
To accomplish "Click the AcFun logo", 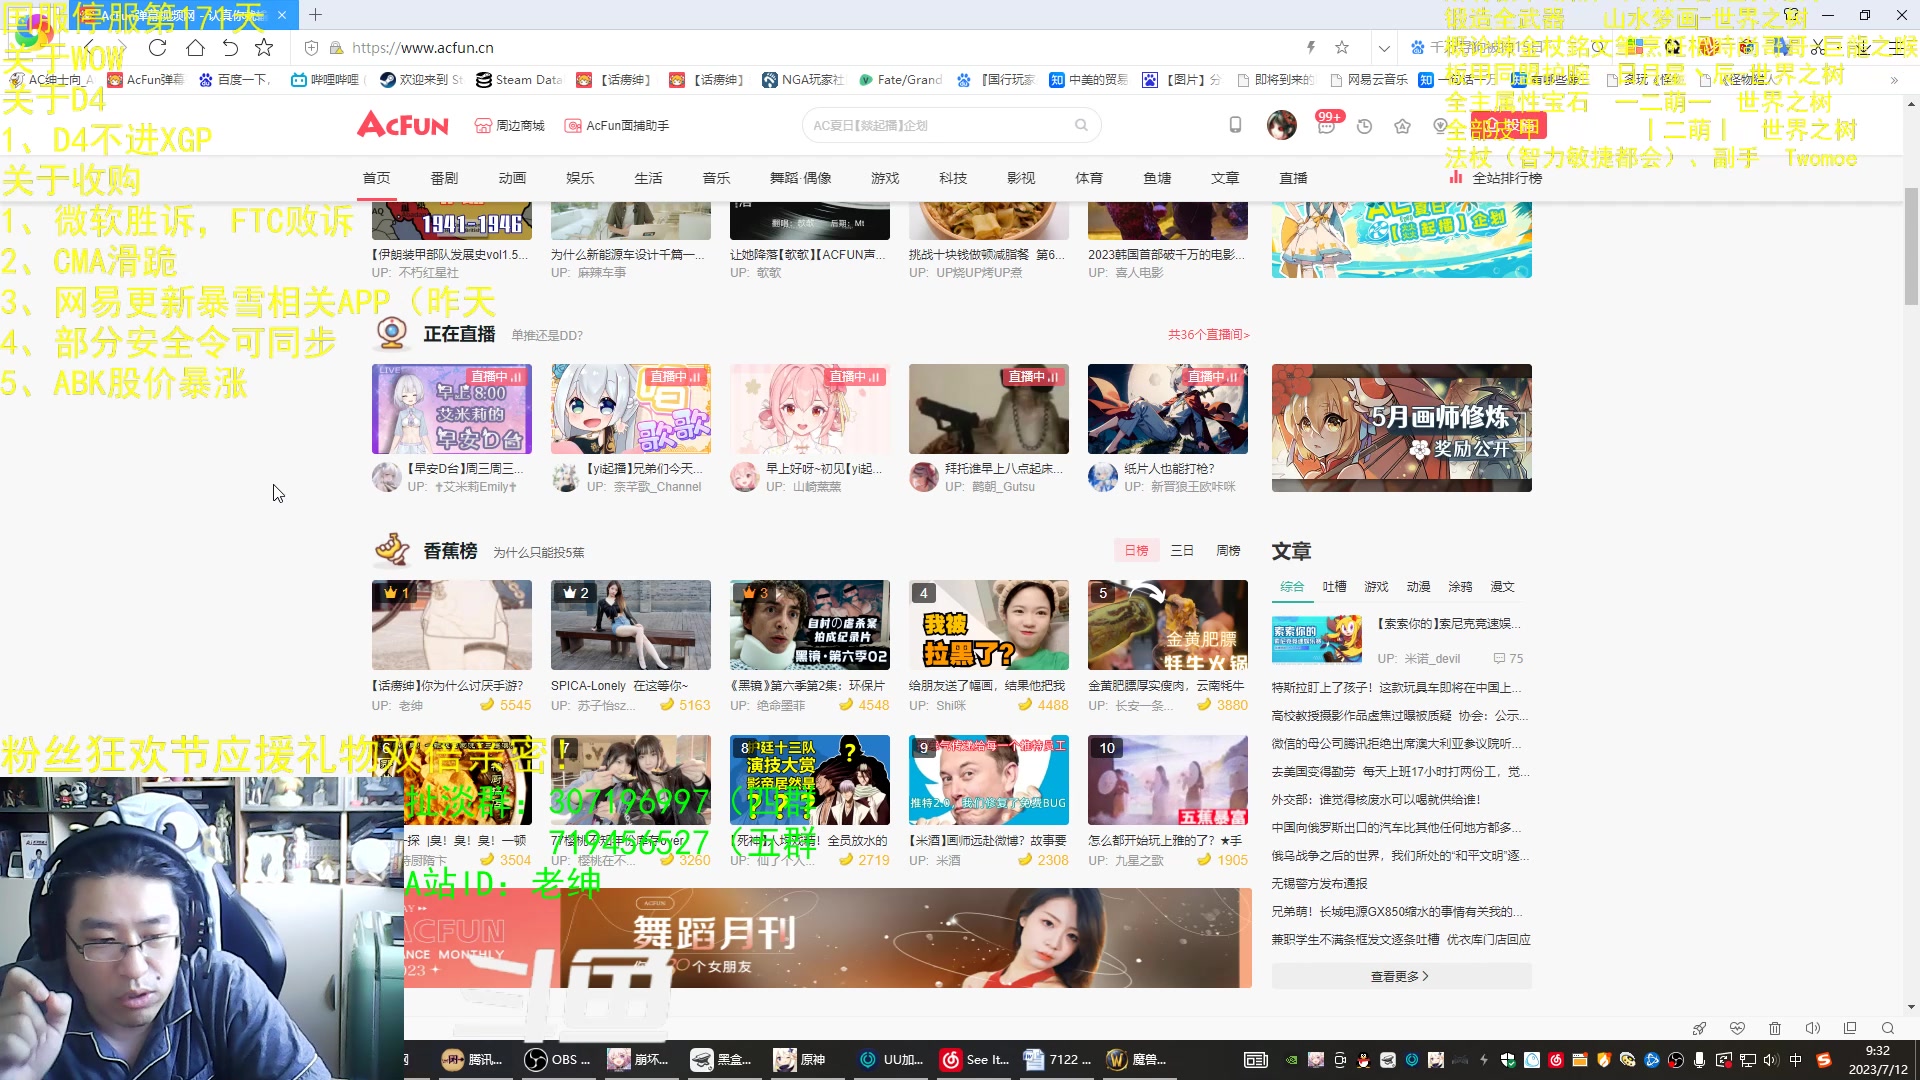I will pyautogui.click(x=403, y=125).
